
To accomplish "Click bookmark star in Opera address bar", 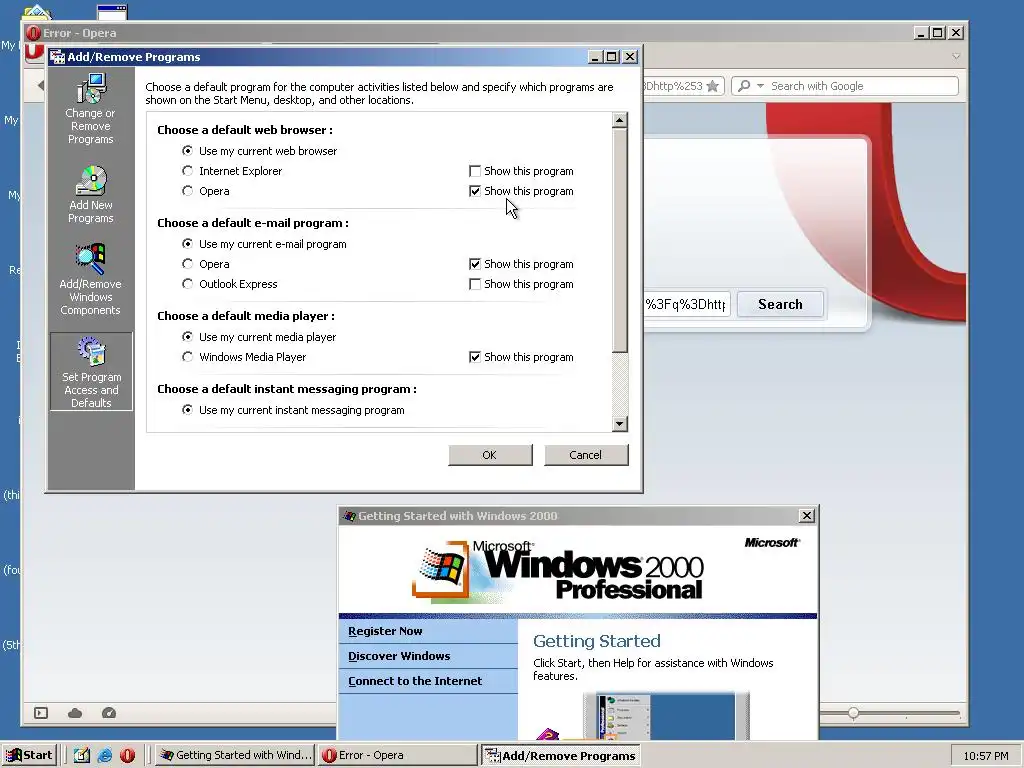I will pyautogui.click(x=712, y=86).
